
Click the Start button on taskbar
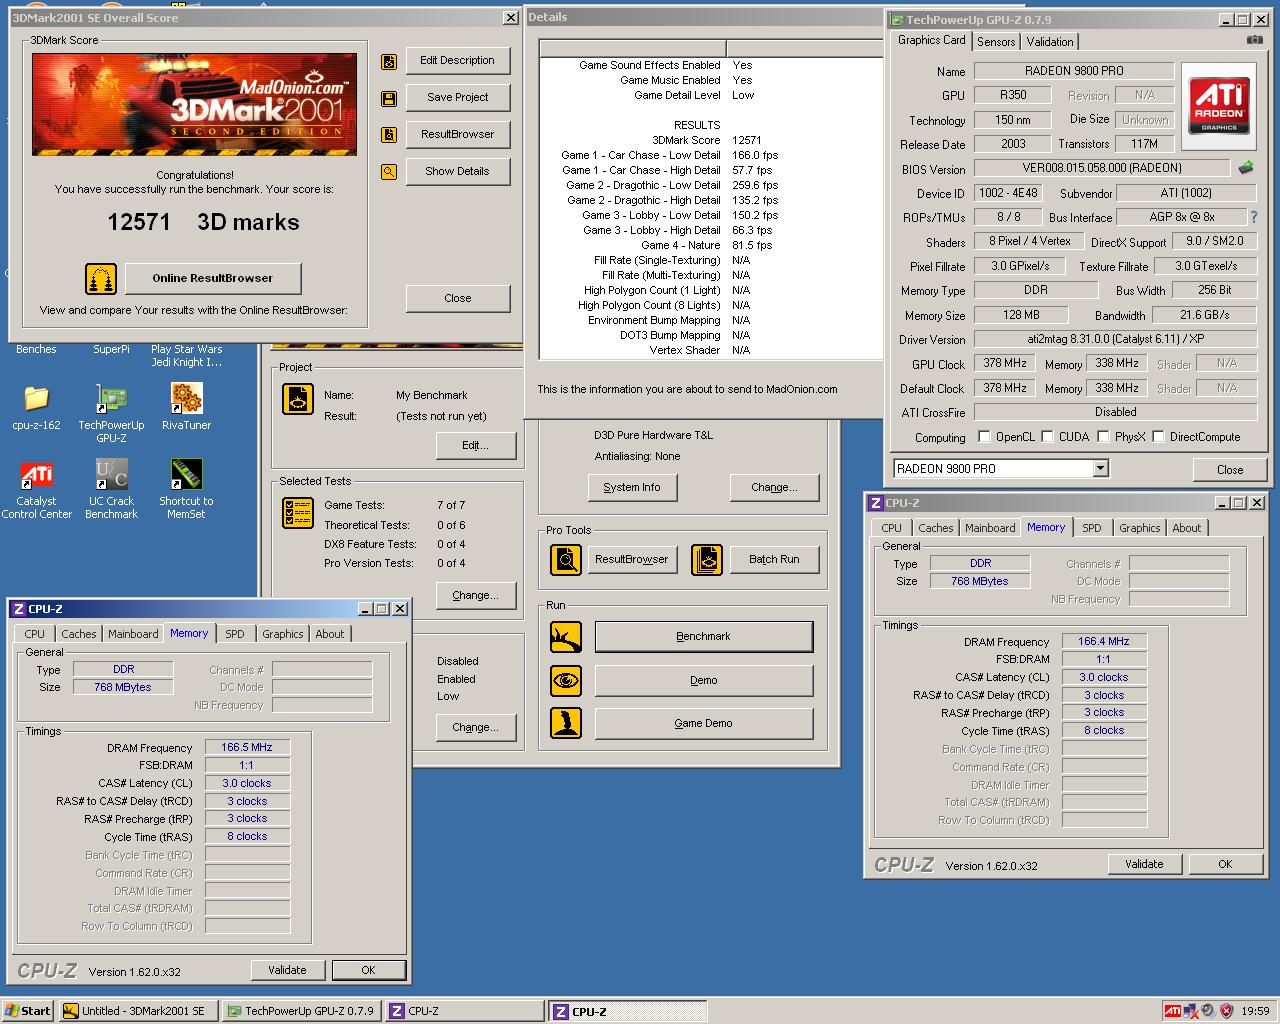[x=28, y=1011]
